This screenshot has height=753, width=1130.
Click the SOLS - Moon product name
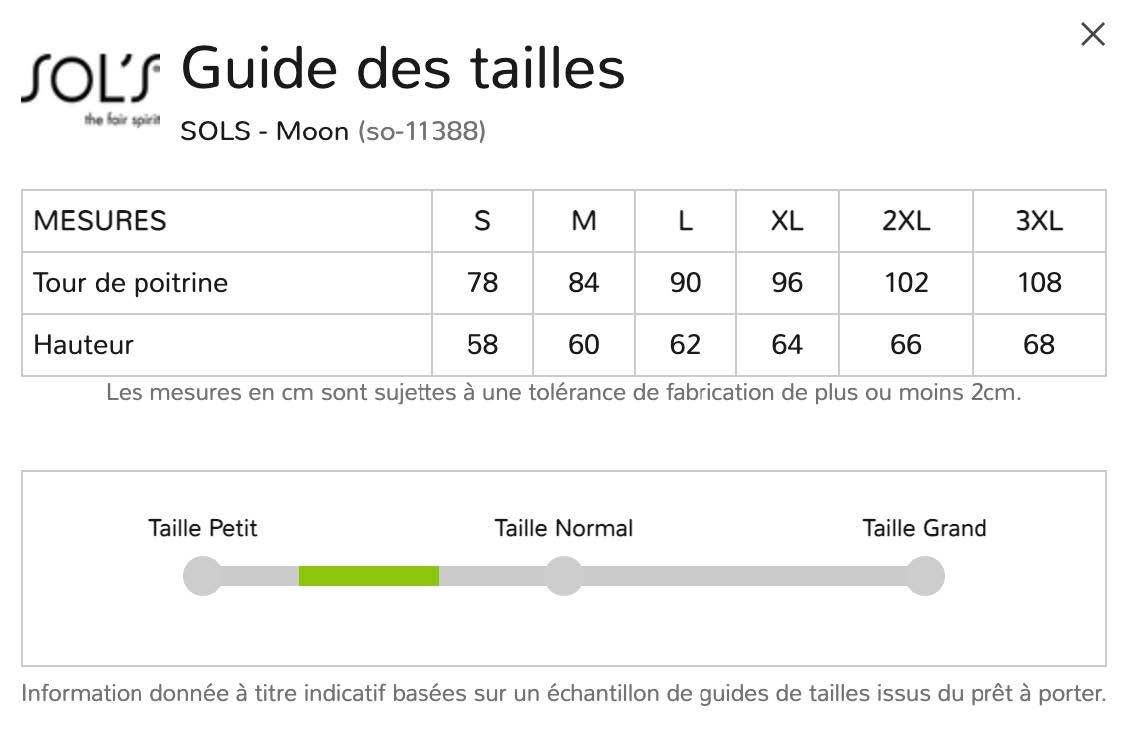coord(265,131)
